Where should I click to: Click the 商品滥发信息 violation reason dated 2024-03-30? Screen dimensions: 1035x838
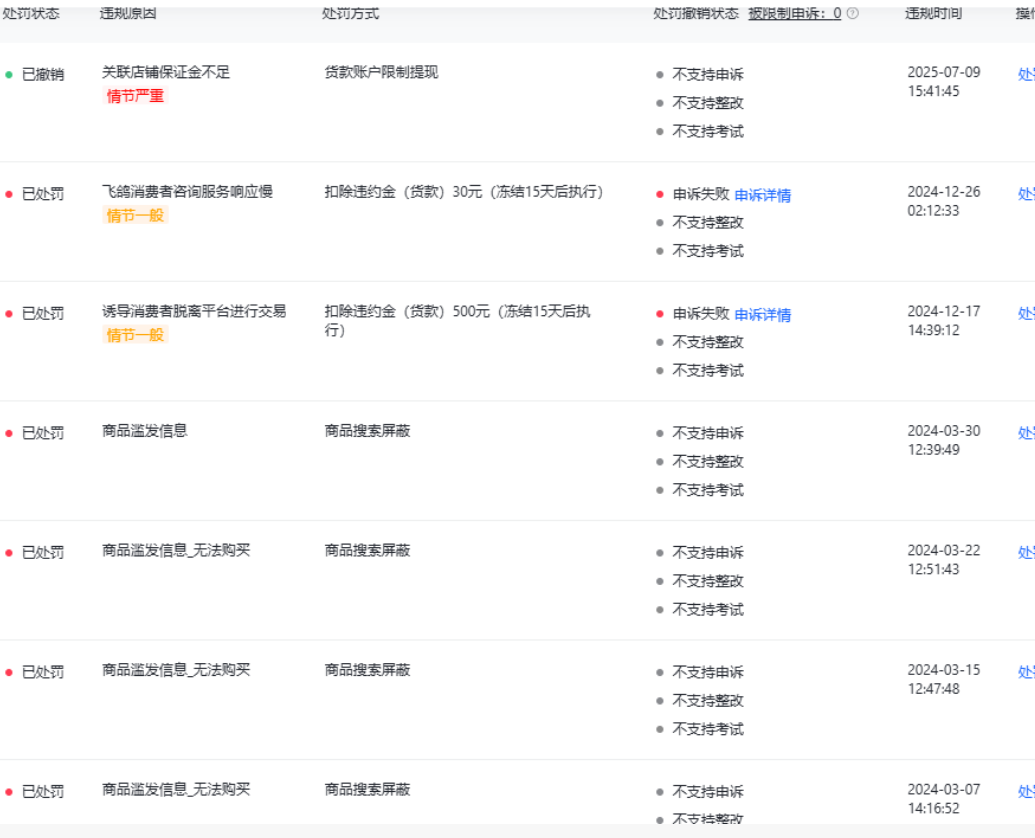point(144,431)
